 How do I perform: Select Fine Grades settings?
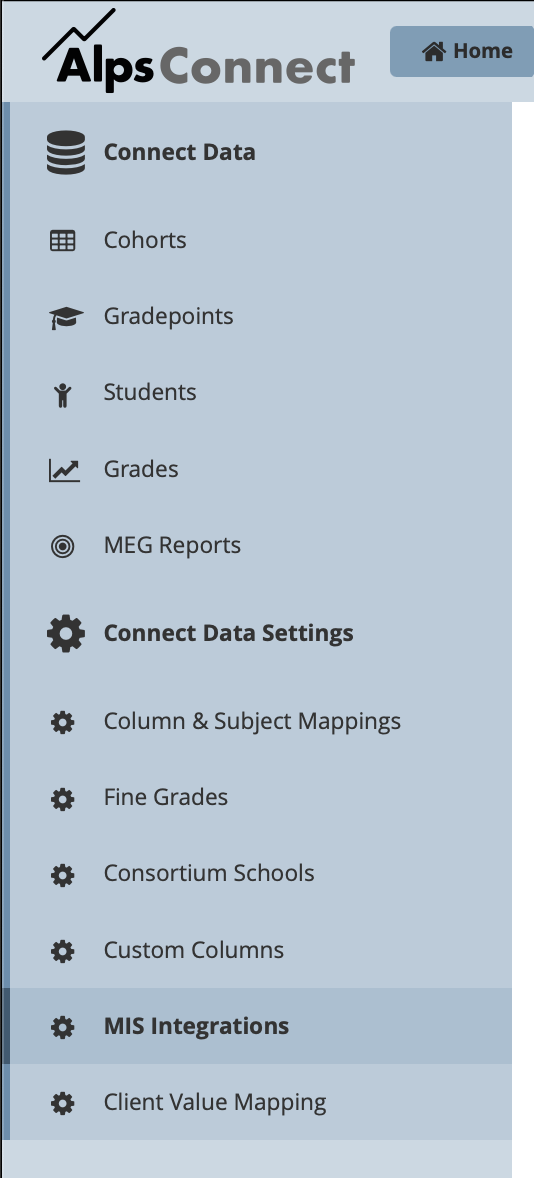click(166, 797)
